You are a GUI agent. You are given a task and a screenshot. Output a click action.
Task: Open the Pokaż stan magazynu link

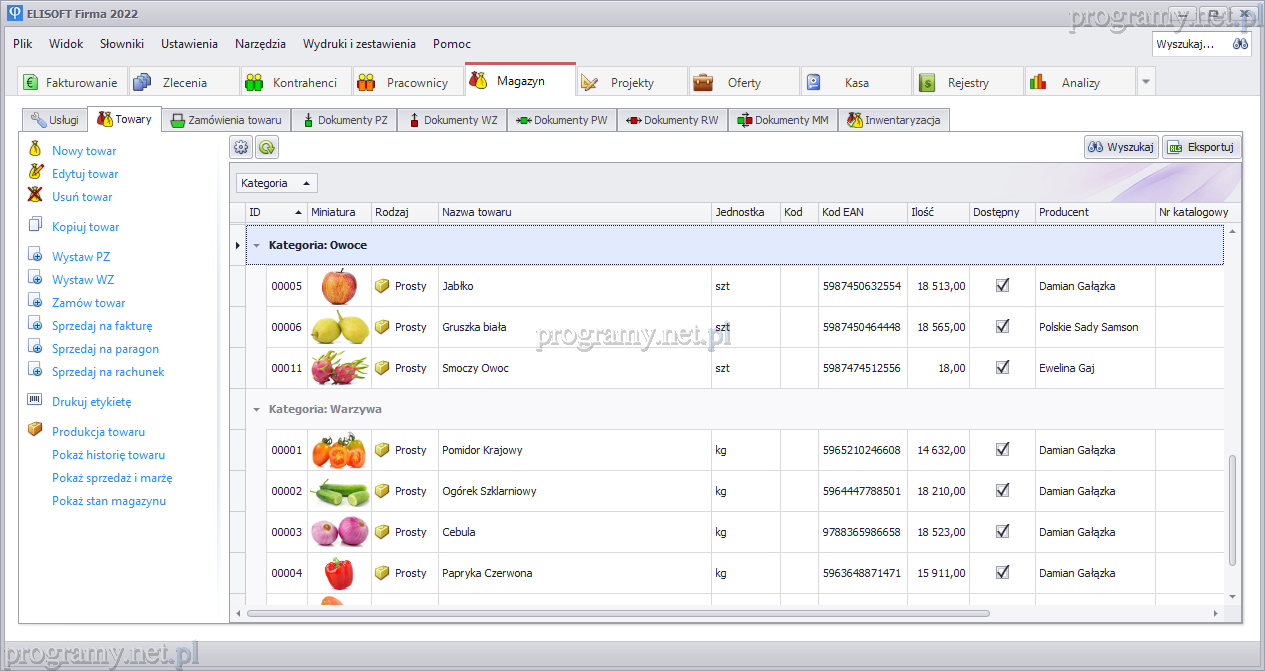point(109,501)
